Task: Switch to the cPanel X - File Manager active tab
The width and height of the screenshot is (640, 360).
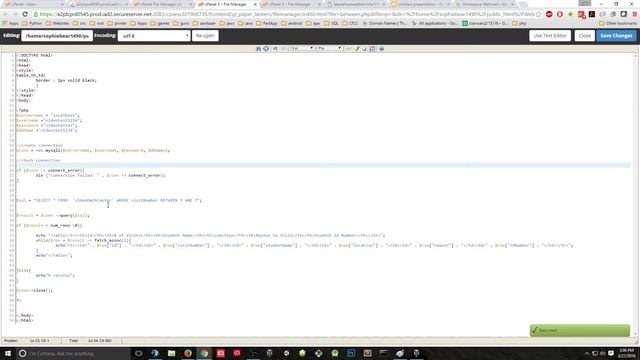Action: tap(226, 4)
